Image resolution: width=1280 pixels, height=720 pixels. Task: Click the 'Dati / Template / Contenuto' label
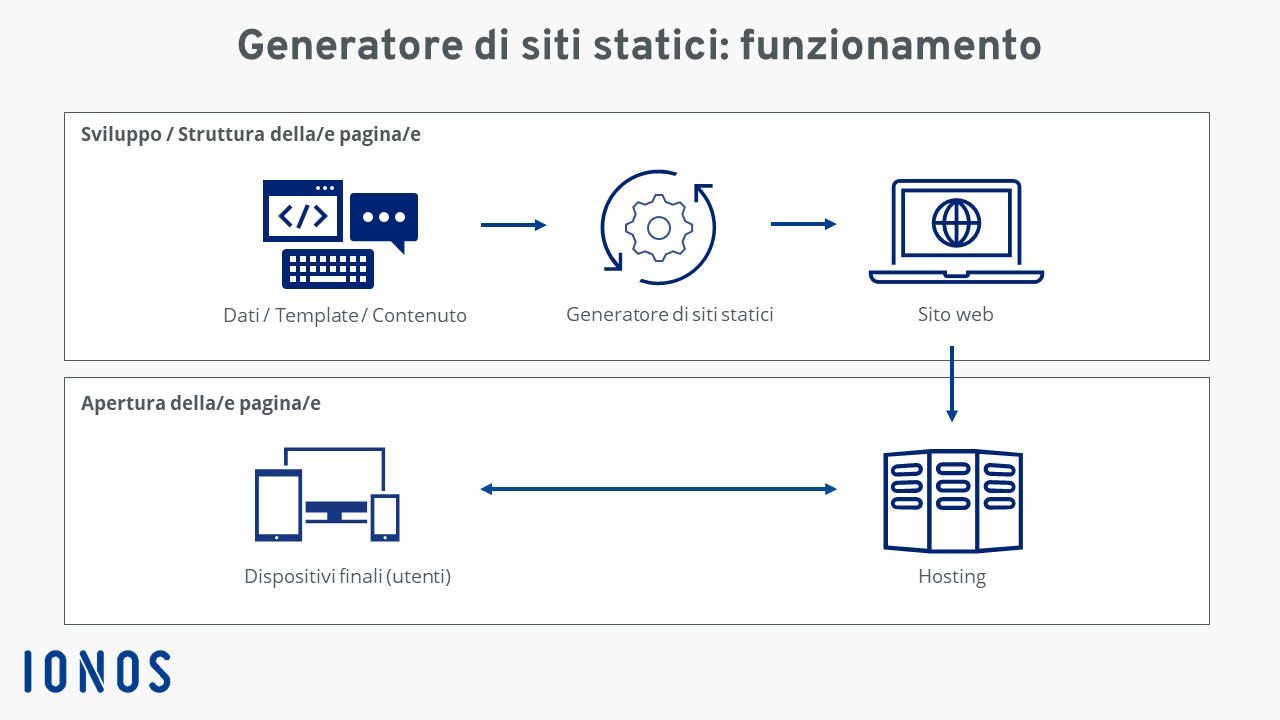click(x=345, y=315)
